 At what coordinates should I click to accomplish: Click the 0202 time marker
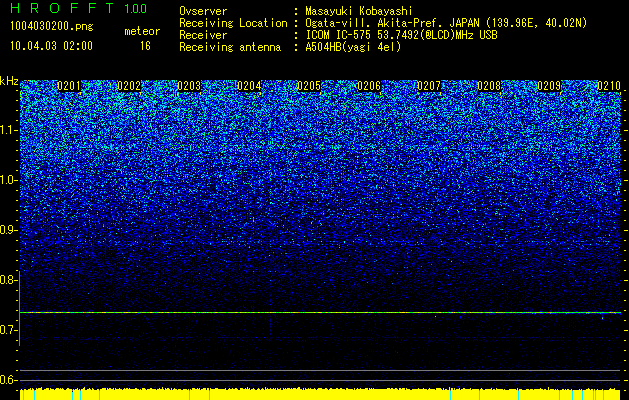[129, 86]
